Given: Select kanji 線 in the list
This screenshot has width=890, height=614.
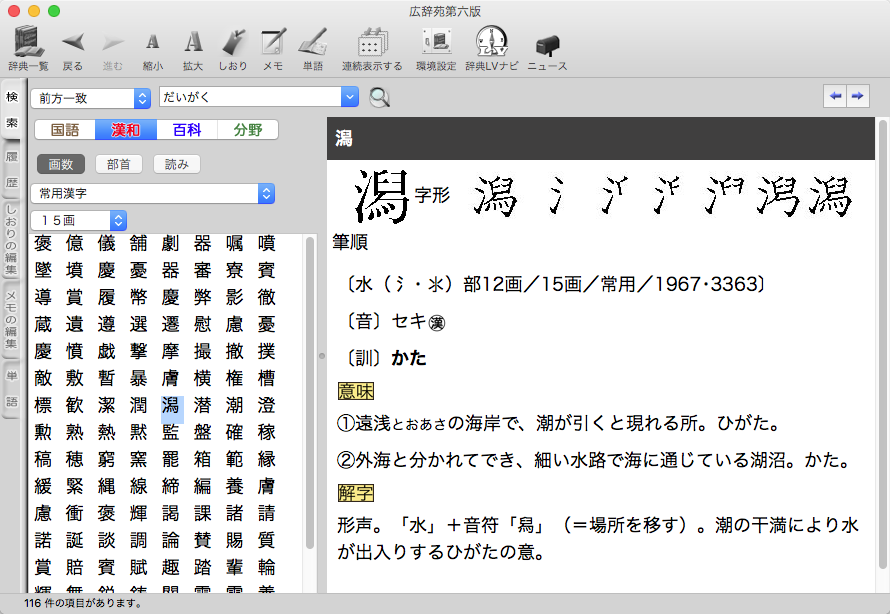Looking at the screenshot, I should [x=138, y=486].
